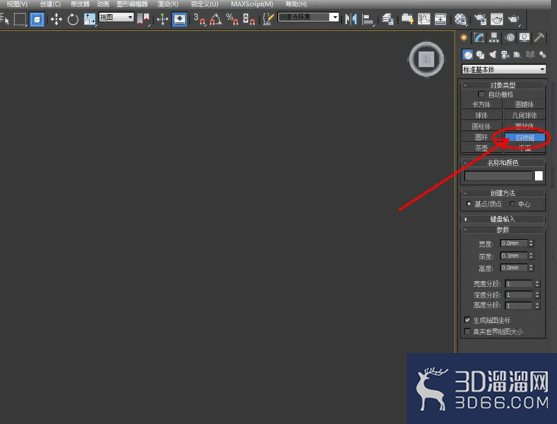
Task: Toggle the 3D Snaps button
Action: pos(199,19)
